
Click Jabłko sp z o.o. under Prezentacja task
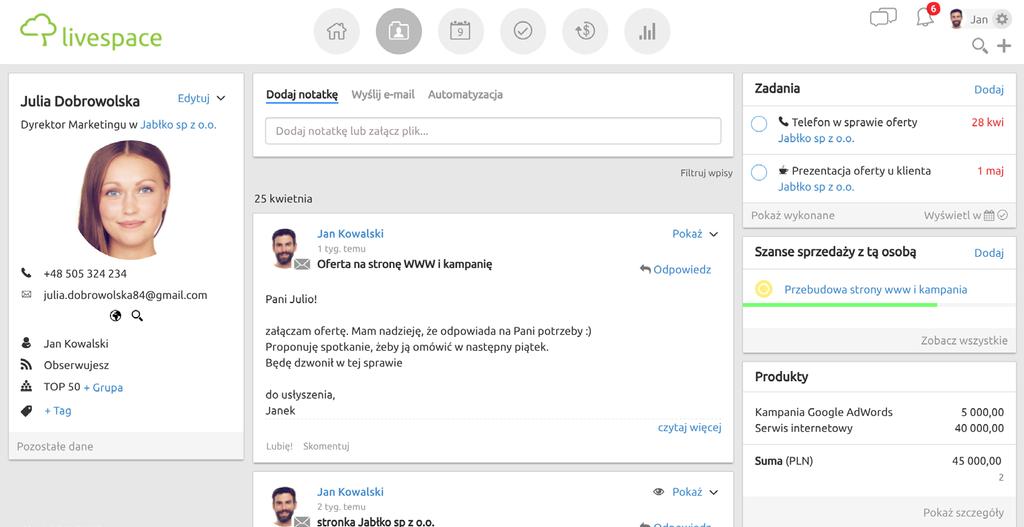tap(816, 187)
